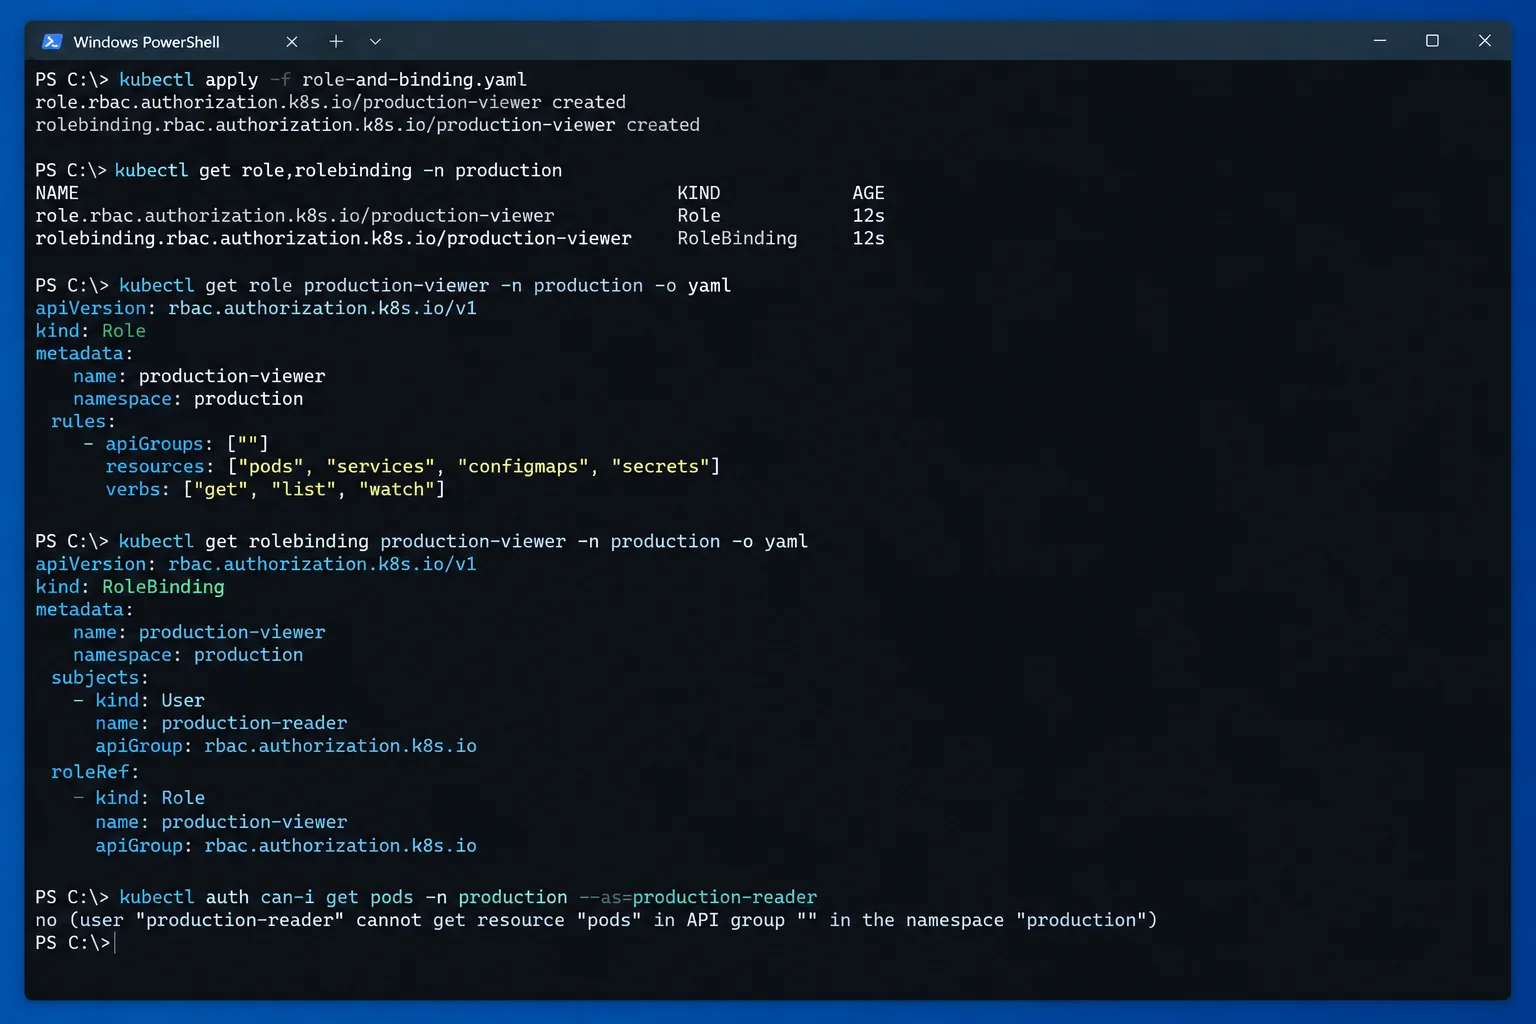The height and width of the screenshot is (1024, 1536).
Task: Click the '--as=production-reader' flag
Action: point(698,897)
